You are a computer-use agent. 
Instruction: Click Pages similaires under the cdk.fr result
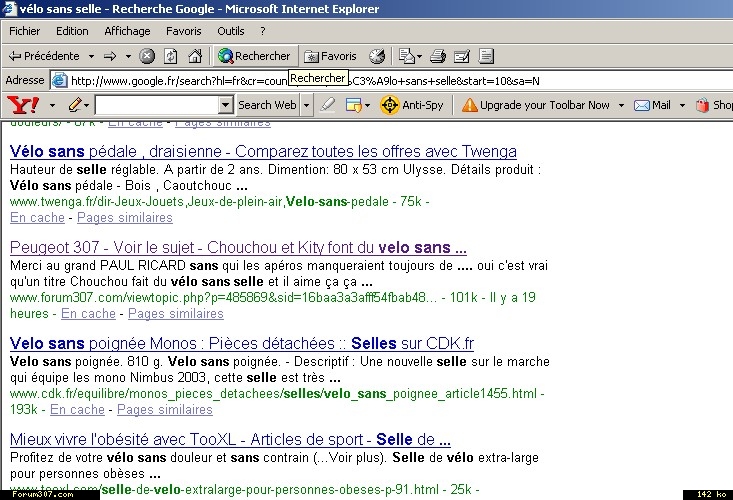point(165,409)
